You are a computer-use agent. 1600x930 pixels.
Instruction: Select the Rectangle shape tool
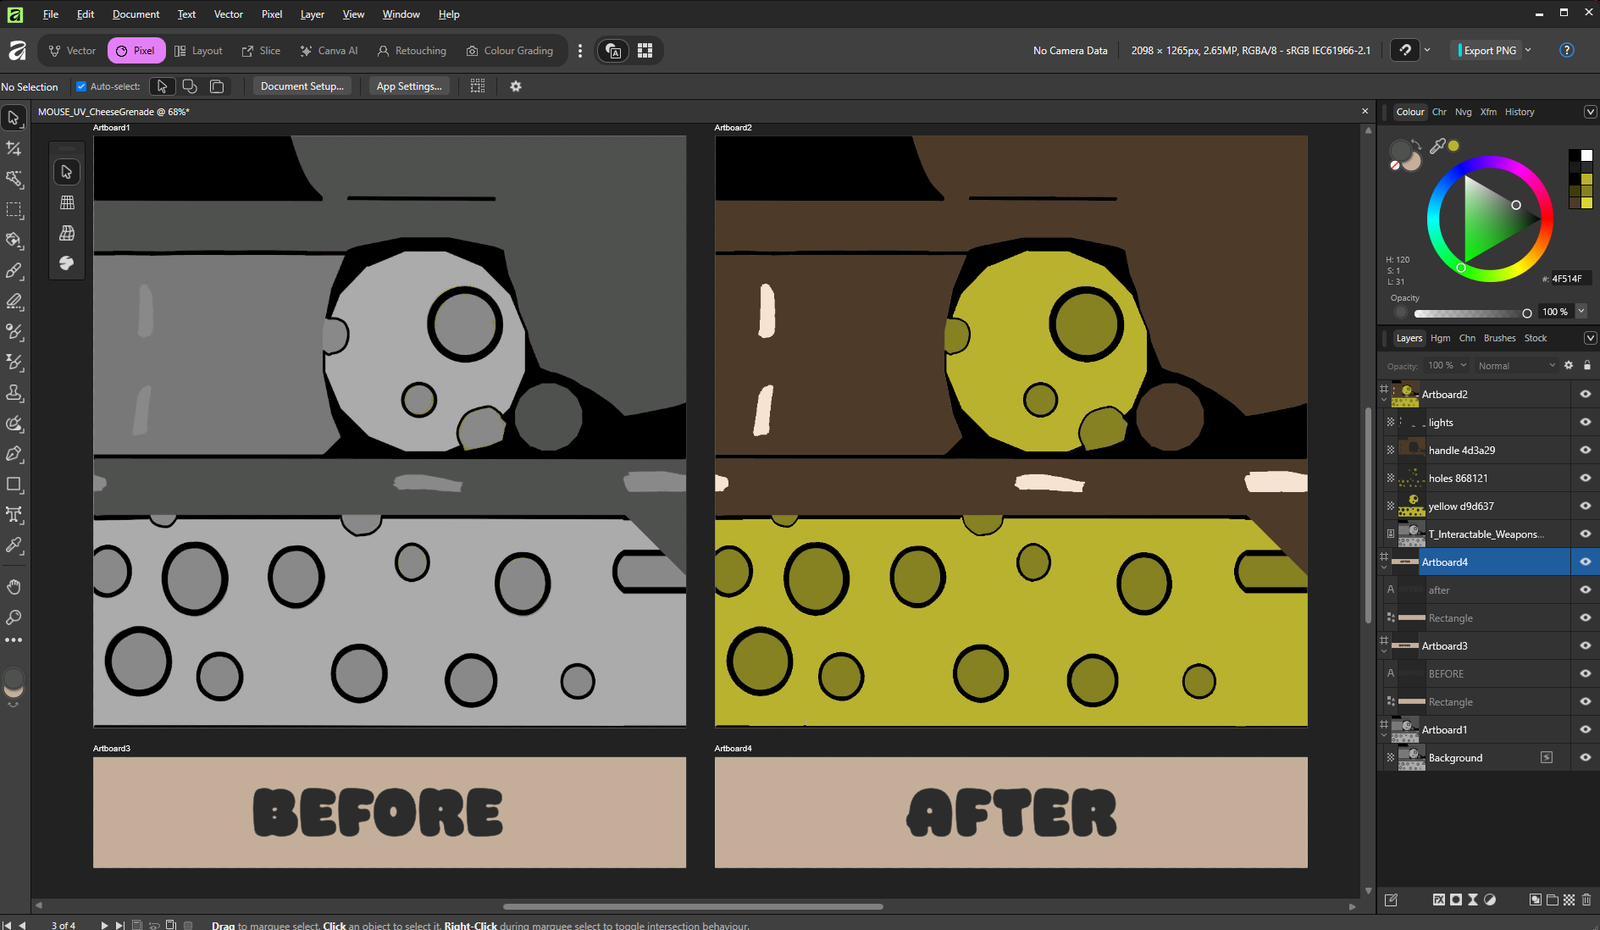pyautogui.click(x=14, y=484)
